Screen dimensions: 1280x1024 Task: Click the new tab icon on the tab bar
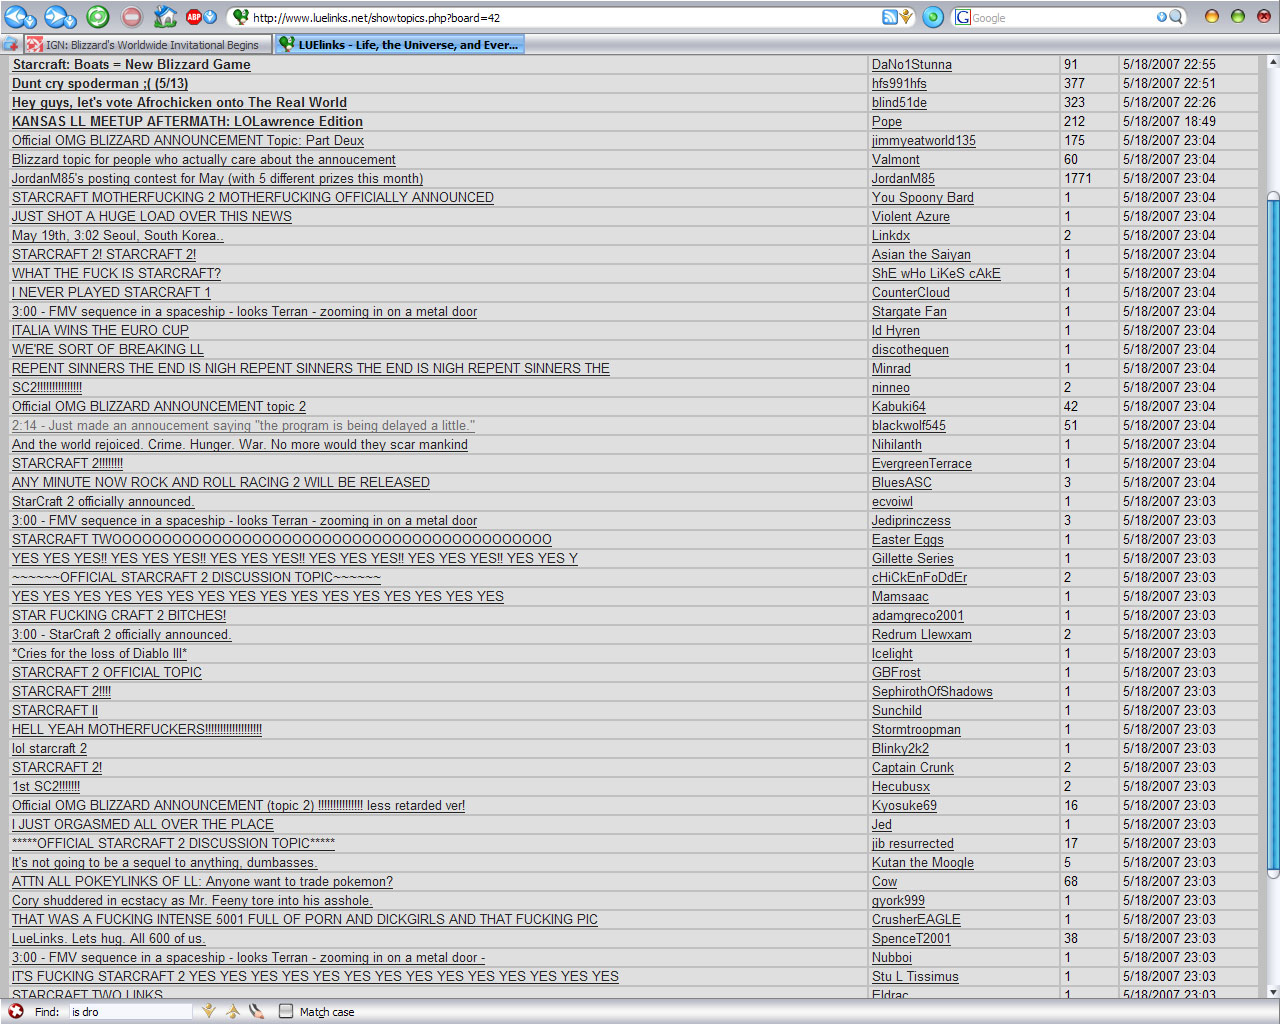pyautogui.click(x=10, y=44)
